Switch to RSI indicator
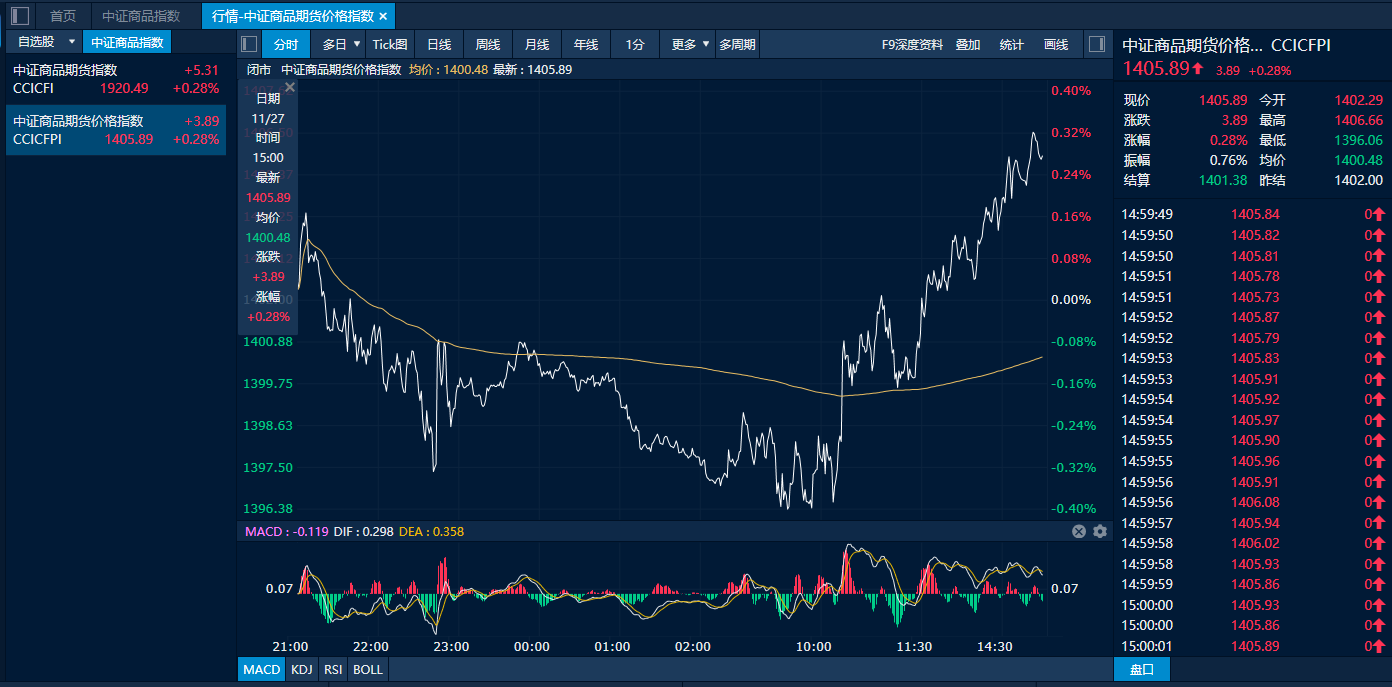This screenshot has width=1392, height=687. tap(333, 669)
